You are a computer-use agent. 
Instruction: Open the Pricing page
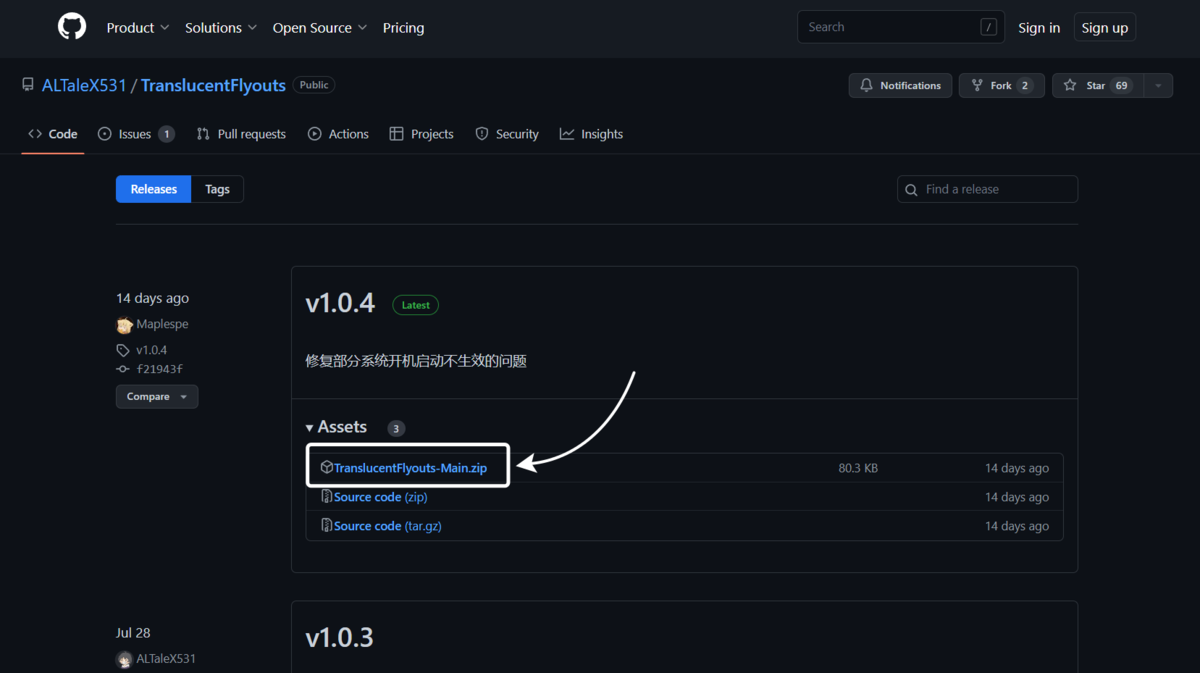pos(403,28)
